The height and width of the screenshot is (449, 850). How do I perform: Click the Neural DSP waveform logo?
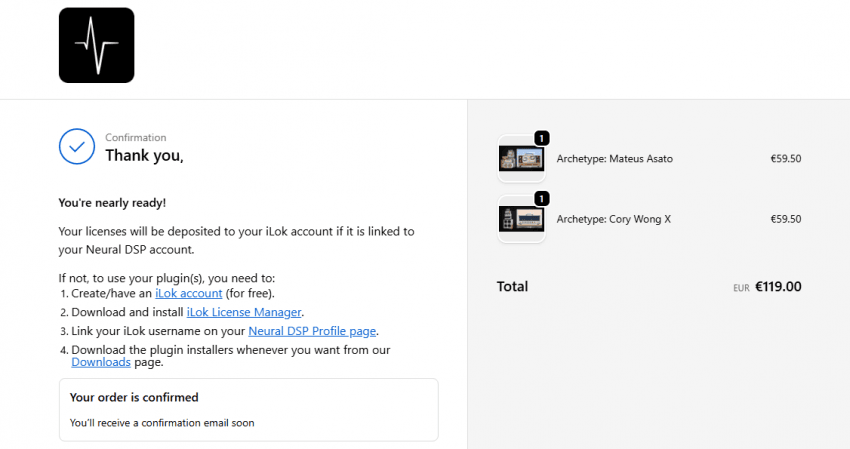pos(96,45)
